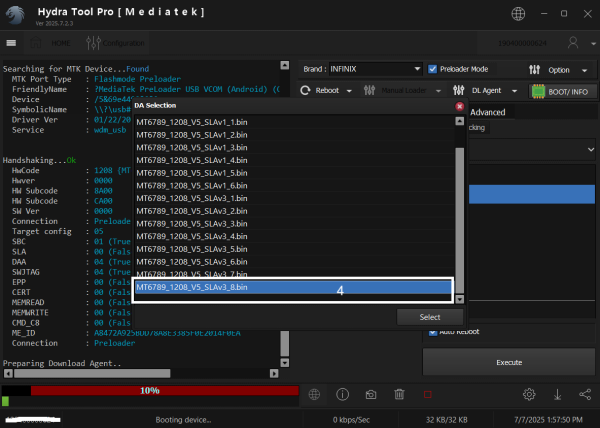The height and width of the screenshot is (428, 600).
Task: Expand the user account dropdown arrow
Action: point(593,44)
